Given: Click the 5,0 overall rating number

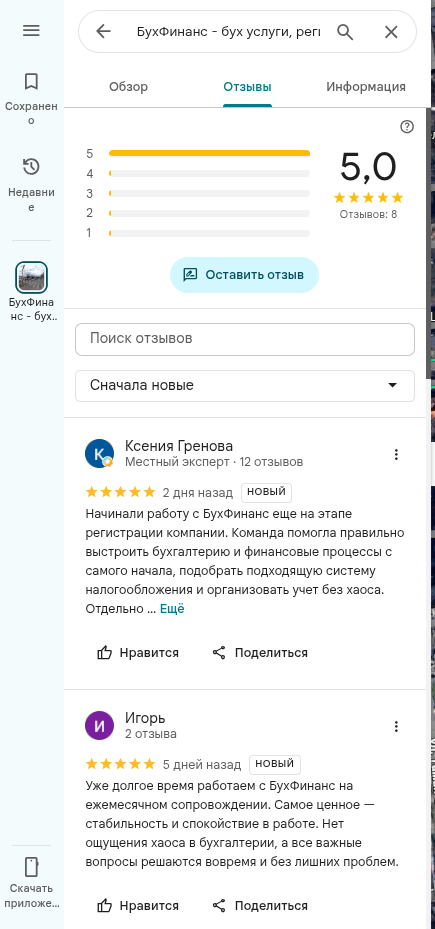Looking at the screenshot, I should point(368,166).
